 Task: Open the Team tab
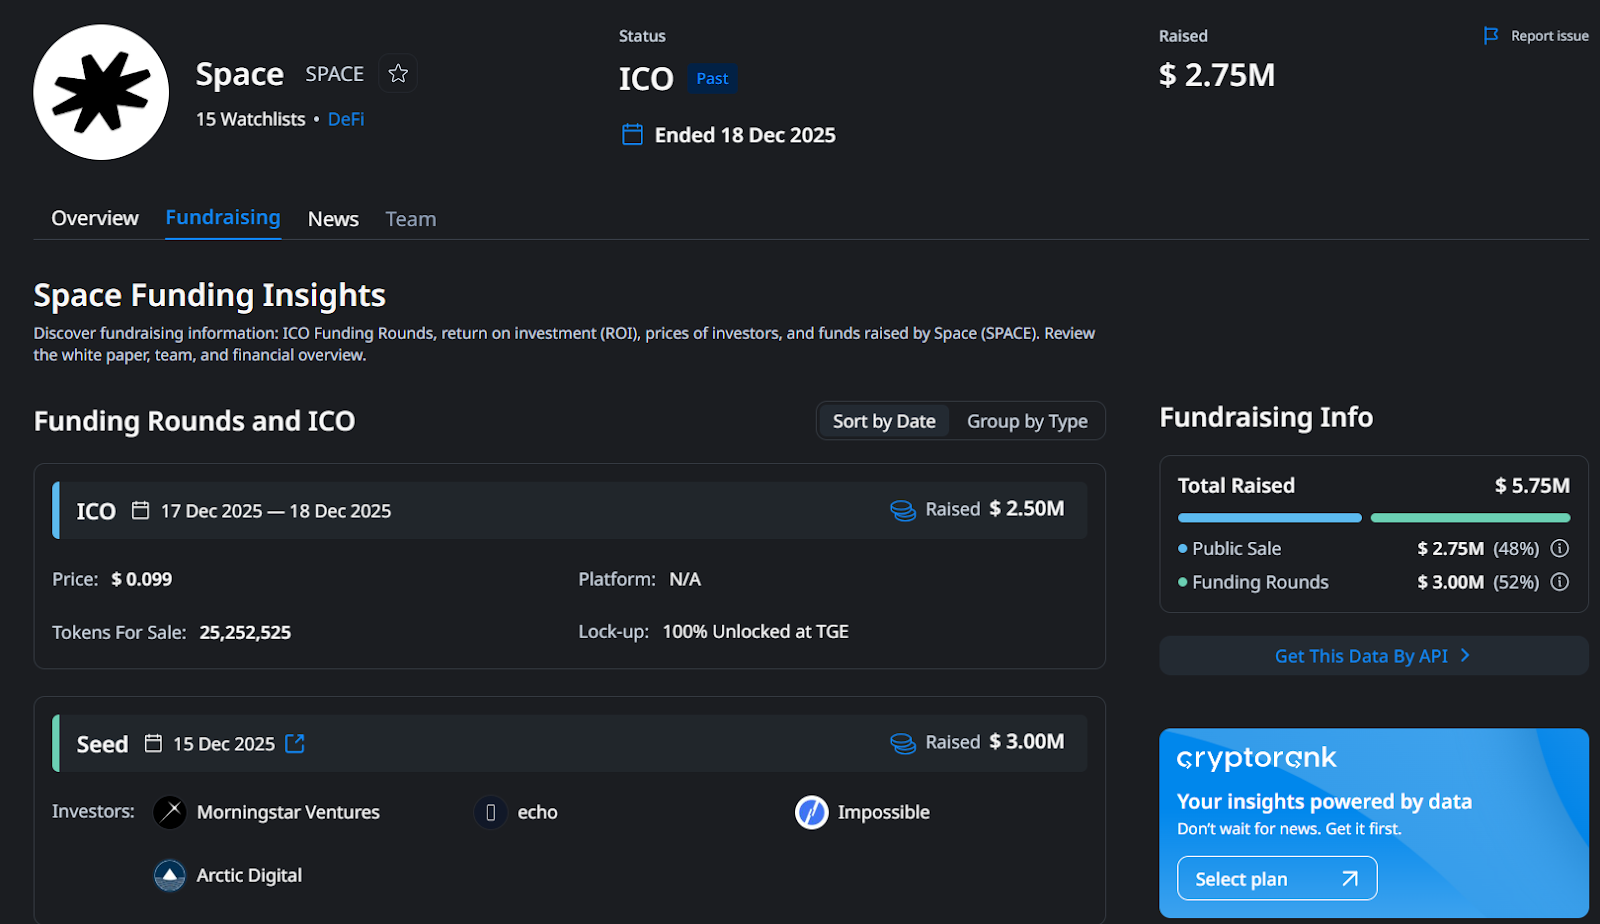click(411, 219)
